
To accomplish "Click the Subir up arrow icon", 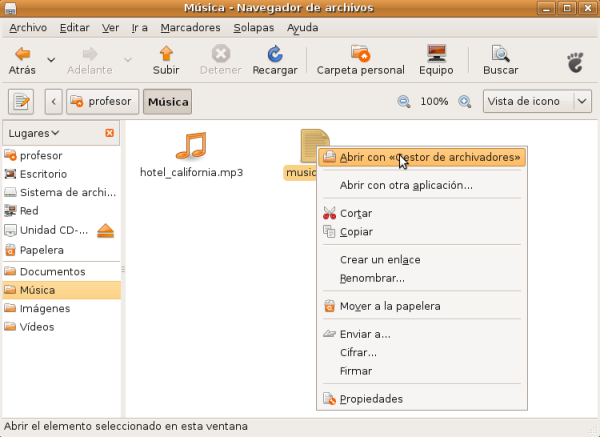I will click(166, 54).
